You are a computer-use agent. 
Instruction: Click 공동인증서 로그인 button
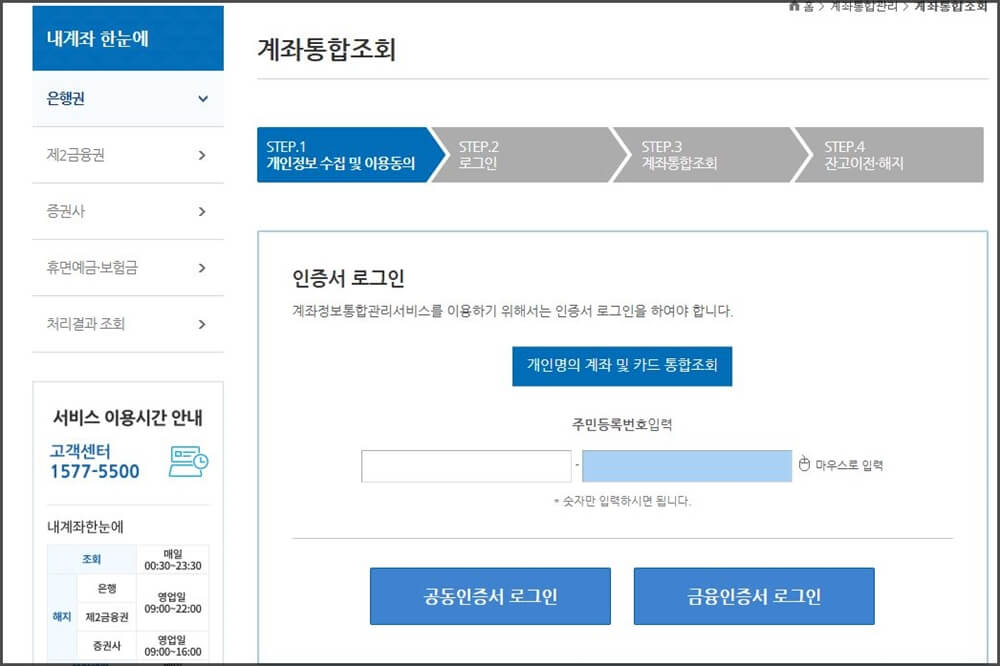click(x=490, y=596)
